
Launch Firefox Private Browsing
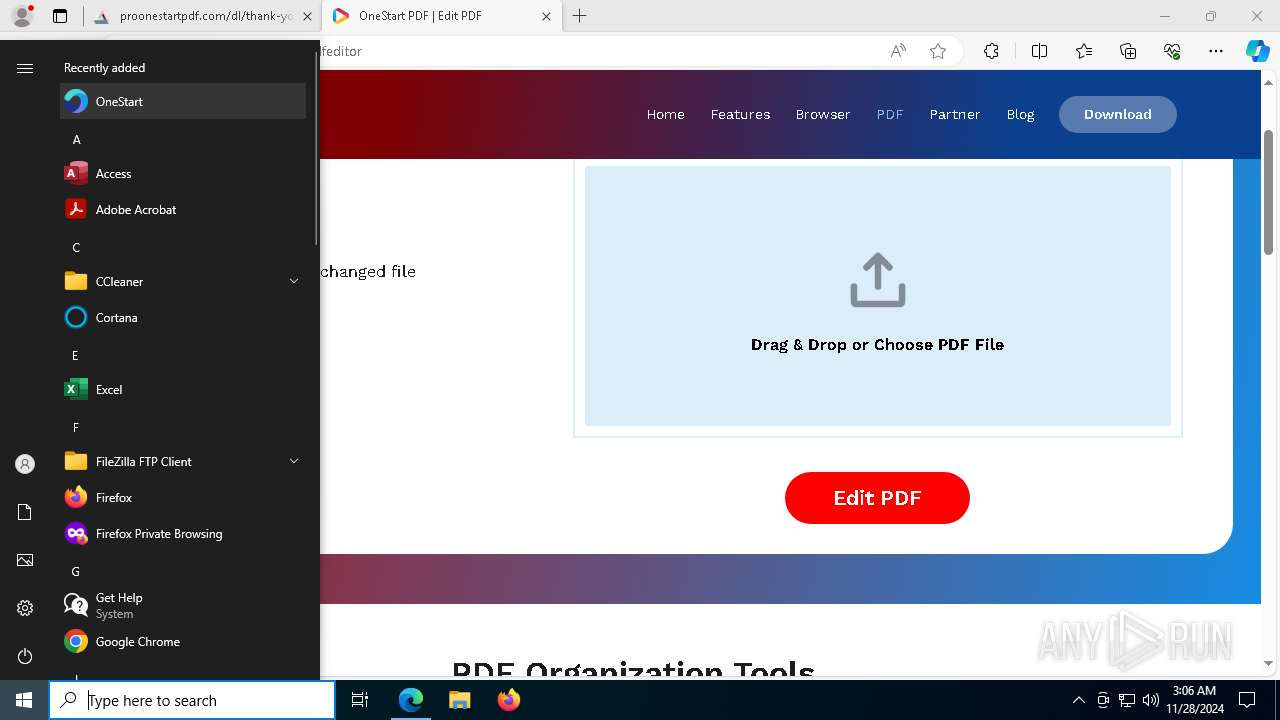tap(183, 533)
